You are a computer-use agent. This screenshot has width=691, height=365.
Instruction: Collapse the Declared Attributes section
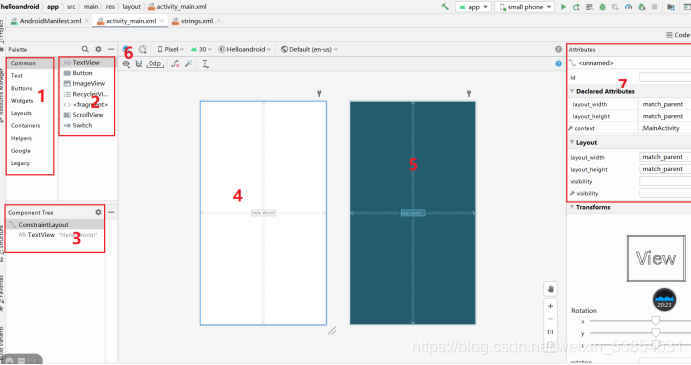click(x=572, y=91)
